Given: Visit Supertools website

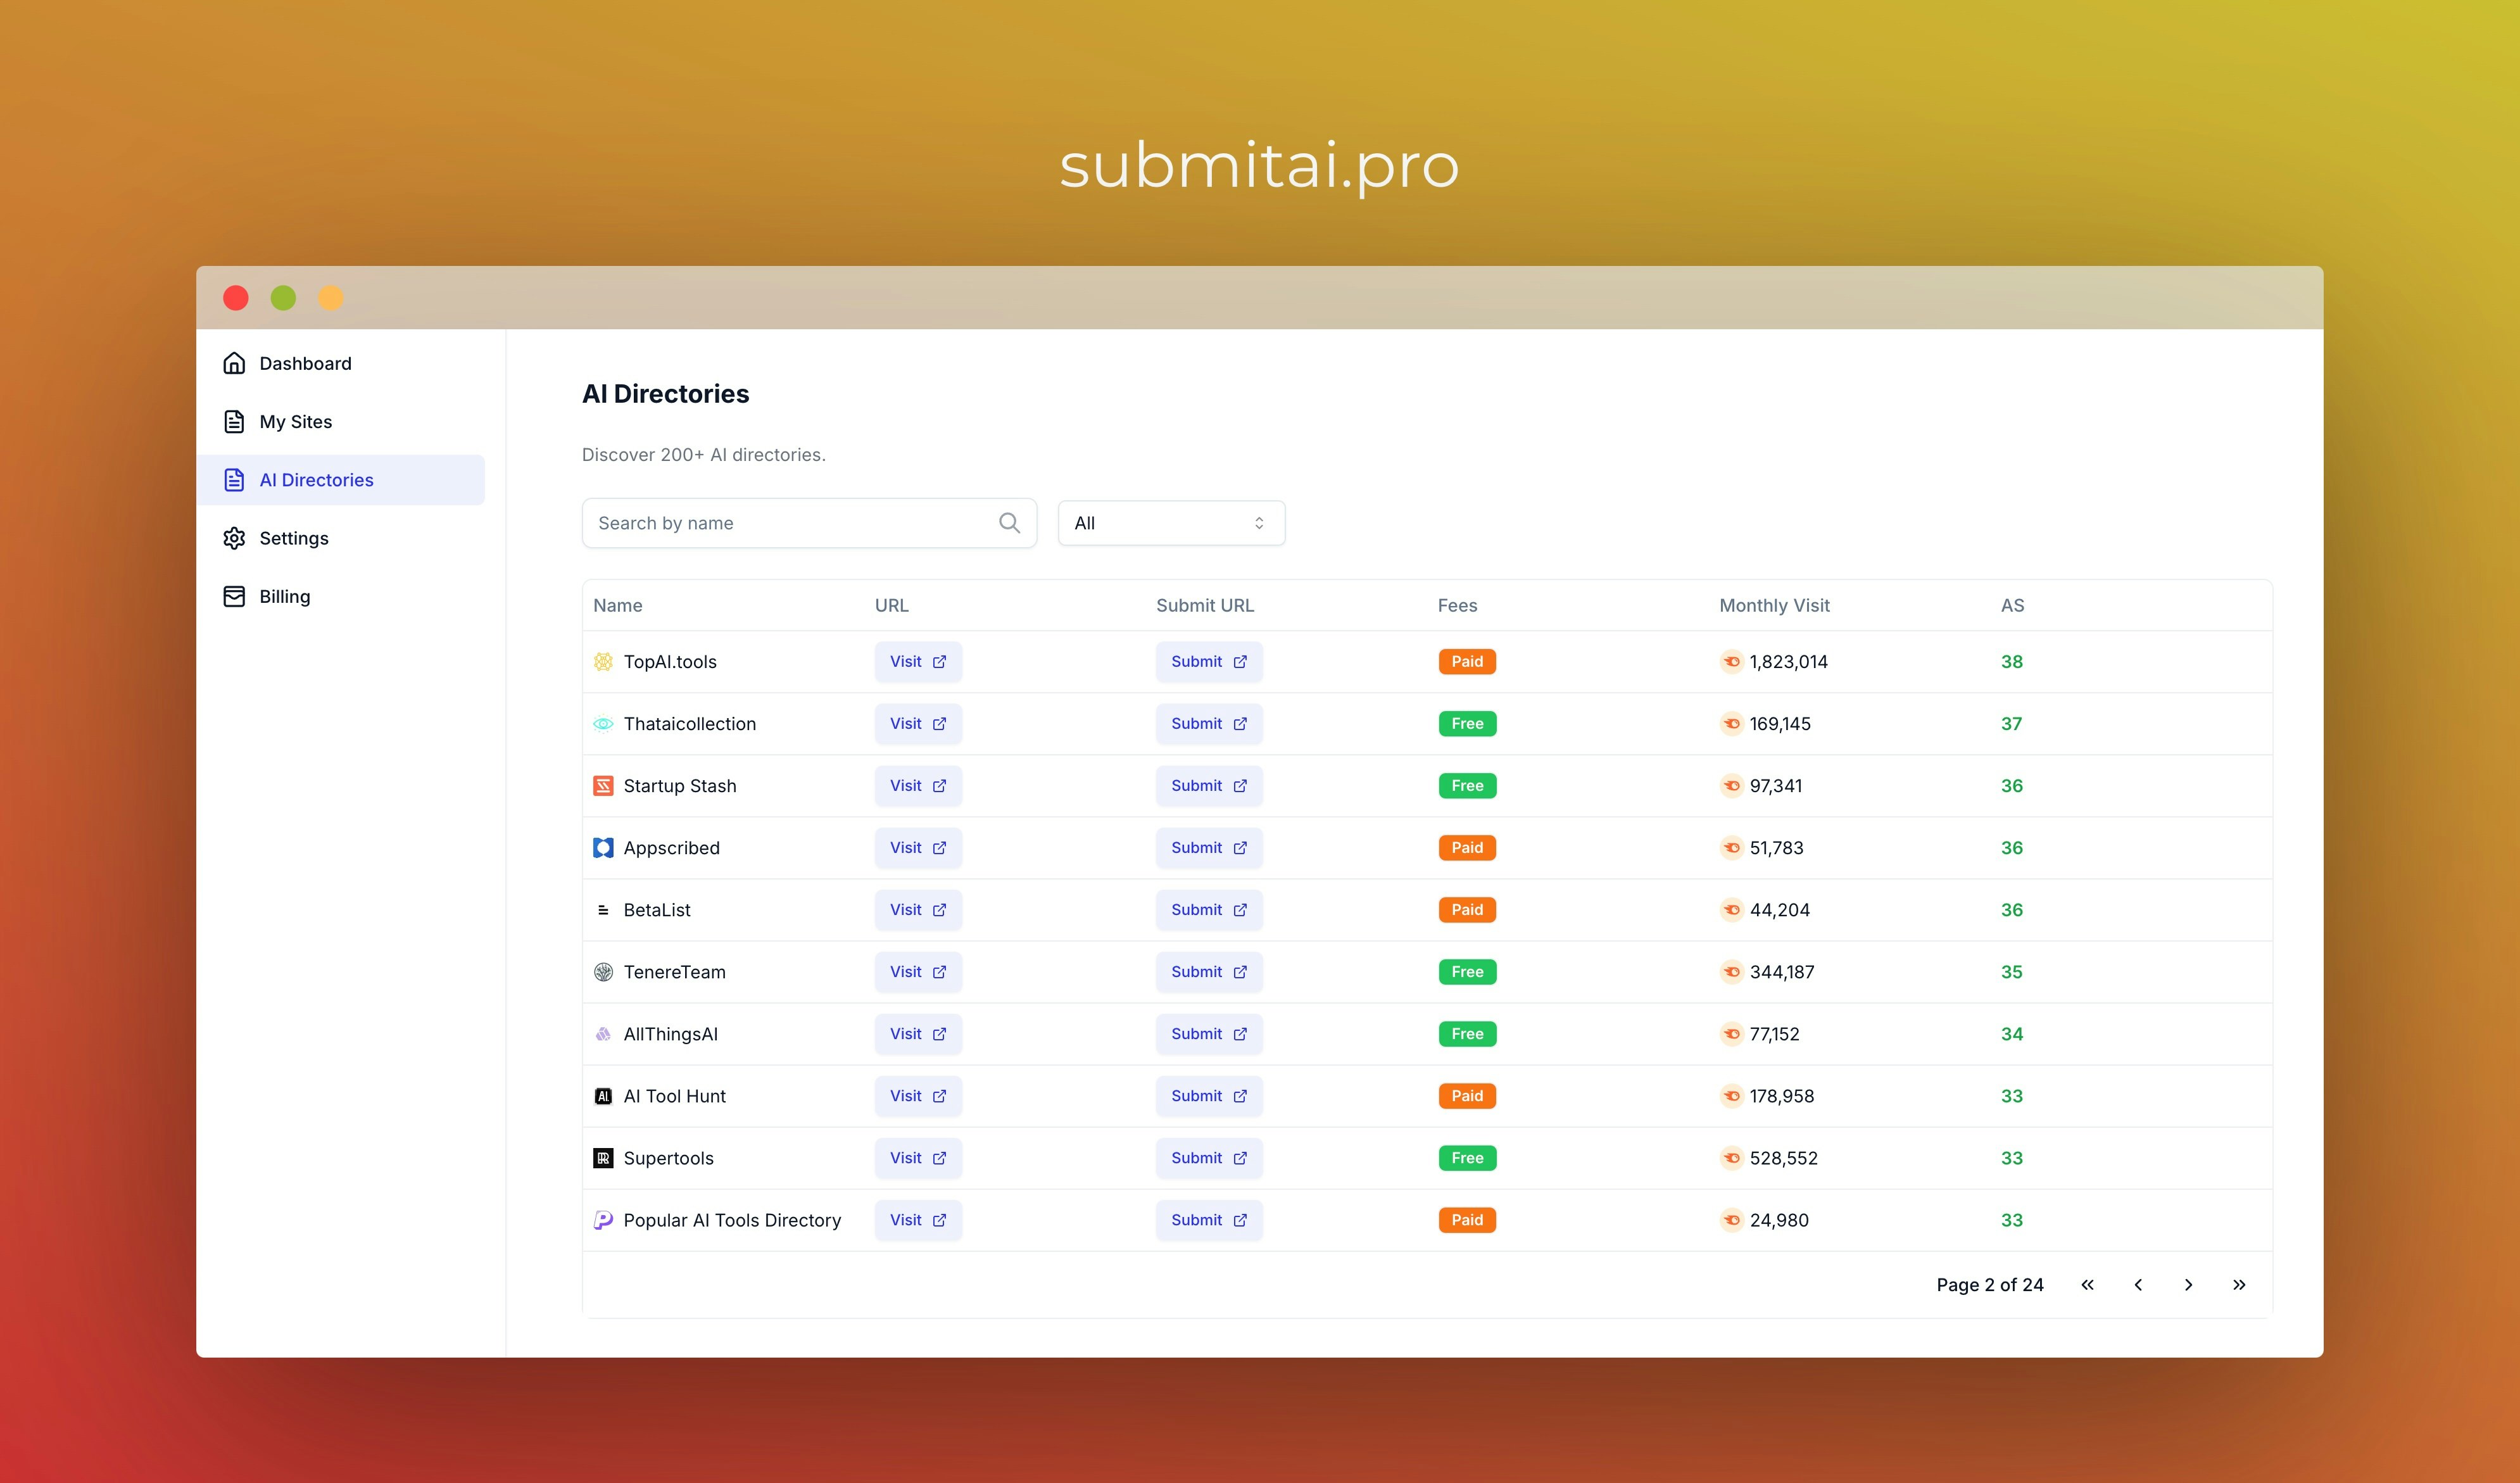Looking at the screenshot, I should [918, 1158].
